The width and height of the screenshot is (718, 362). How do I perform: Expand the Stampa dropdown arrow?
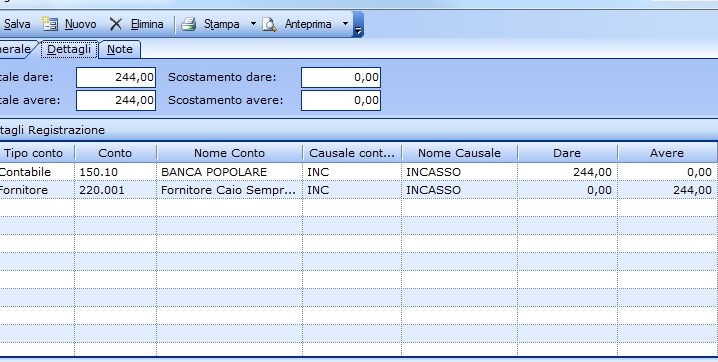point(253,23)
